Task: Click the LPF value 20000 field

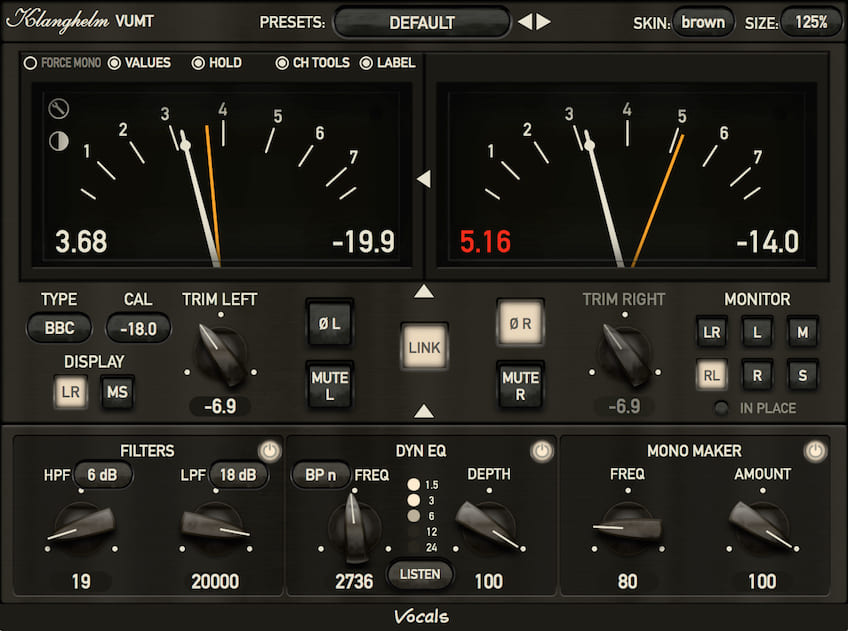Action: click(x=215, y=581)
